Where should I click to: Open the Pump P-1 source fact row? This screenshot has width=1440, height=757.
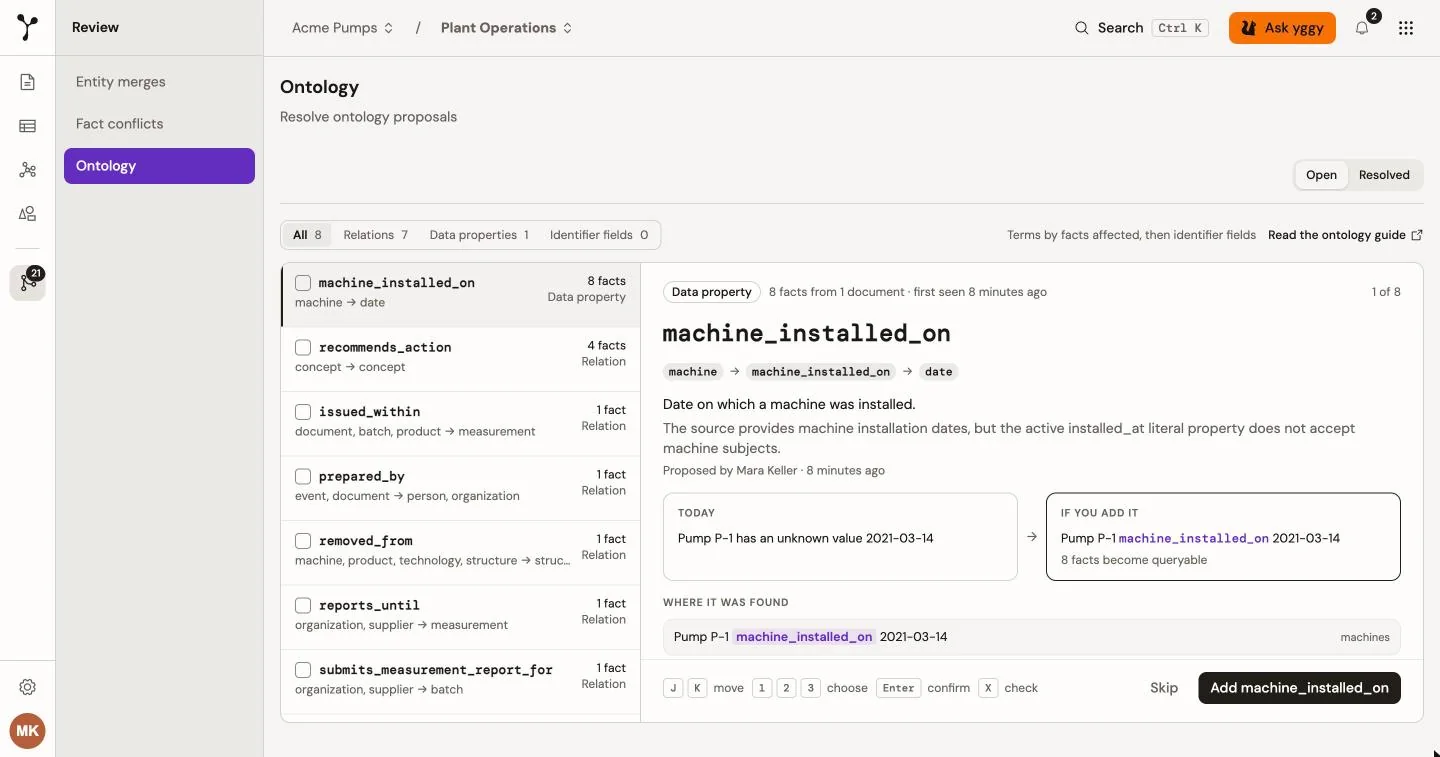pyautogui.click(x=1032, y=637)
